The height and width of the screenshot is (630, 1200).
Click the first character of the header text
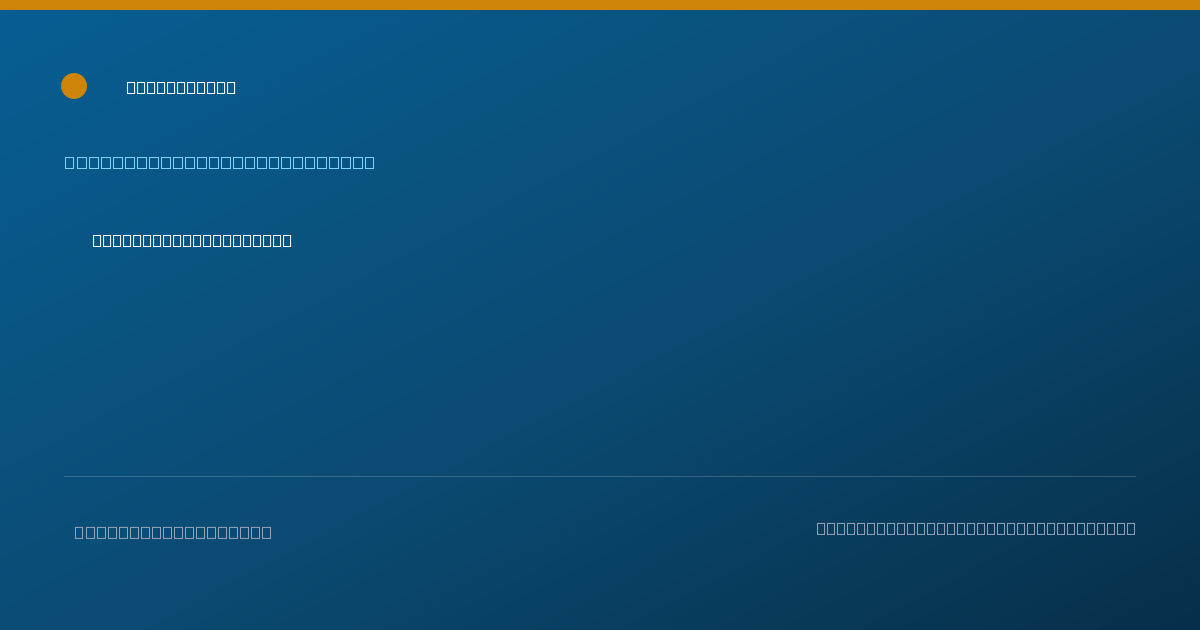pyautogui.click(x=132, y=88)
